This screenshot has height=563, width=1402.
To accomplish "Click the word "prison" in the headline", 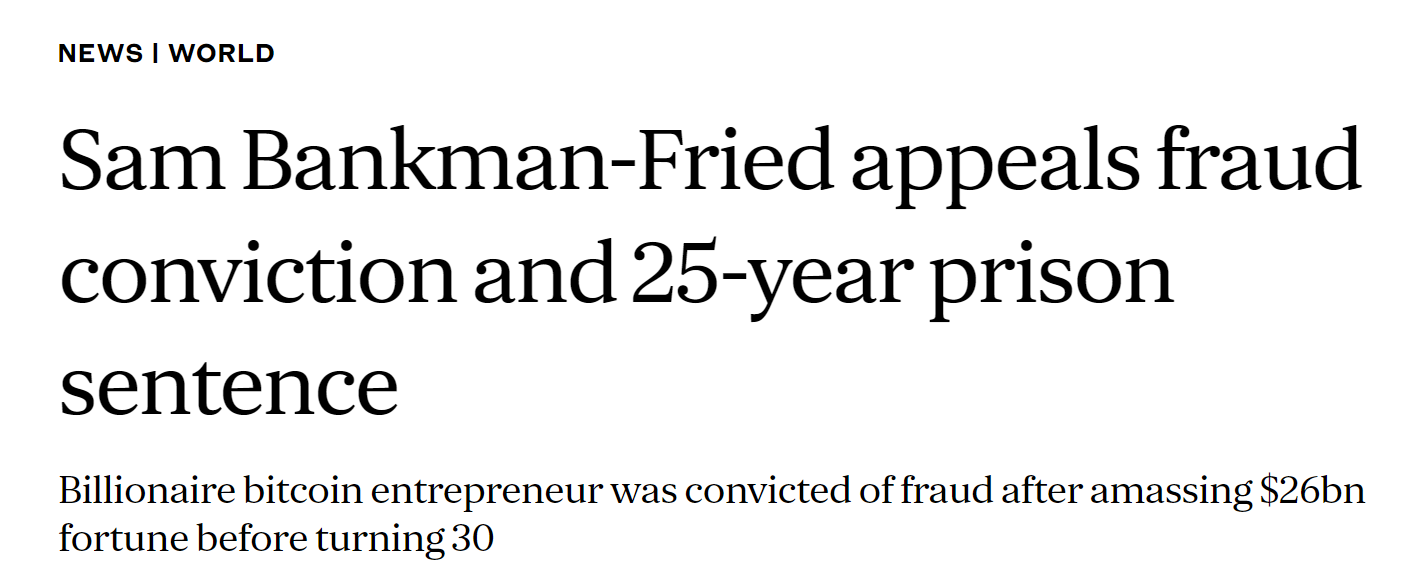I will [1050, 278].
